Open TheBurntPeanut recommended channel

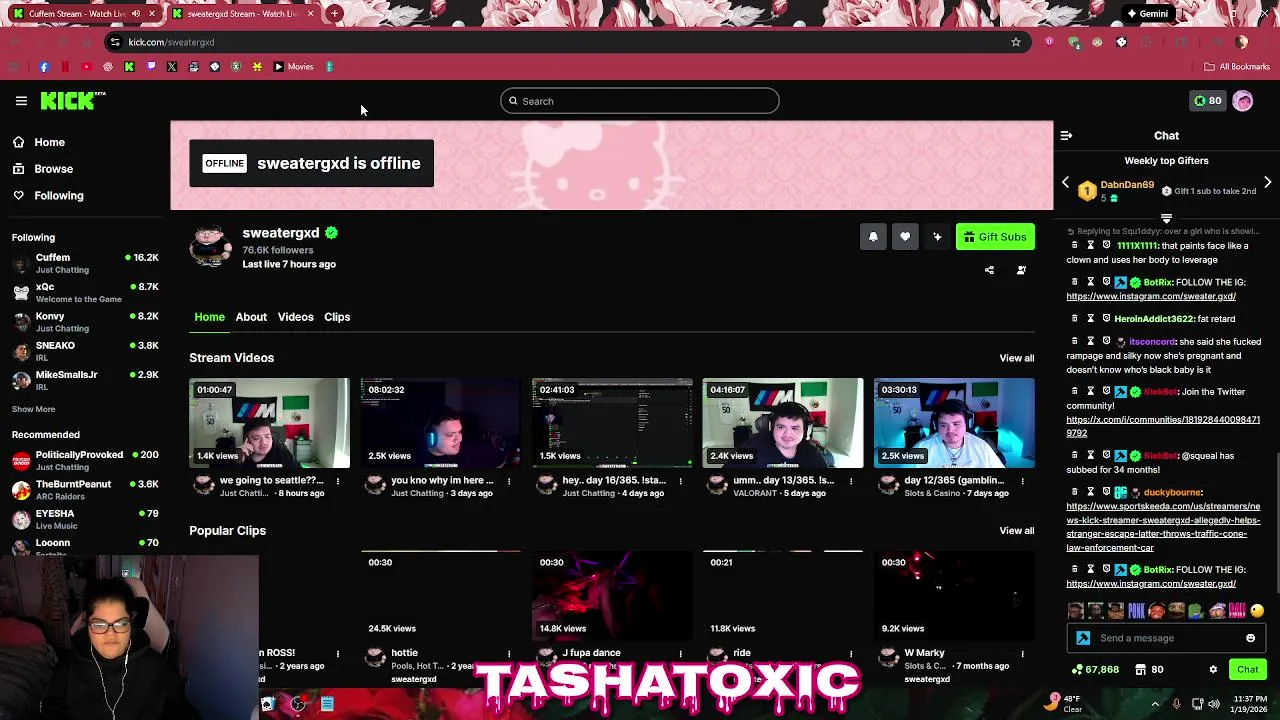(85, 489)
